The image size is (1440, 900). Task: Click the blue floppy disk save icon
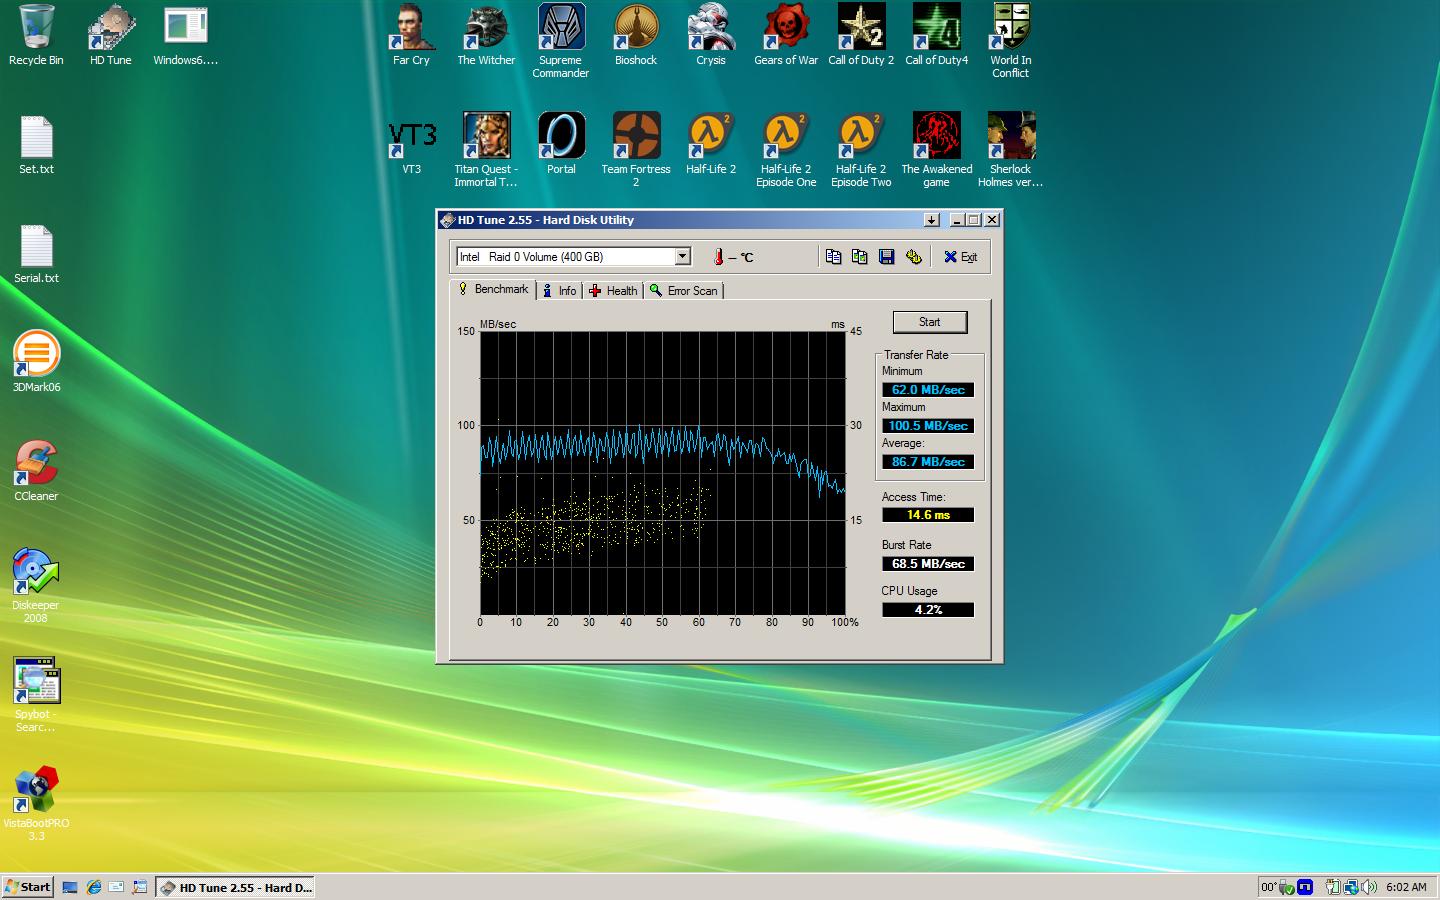pos(886,257)
